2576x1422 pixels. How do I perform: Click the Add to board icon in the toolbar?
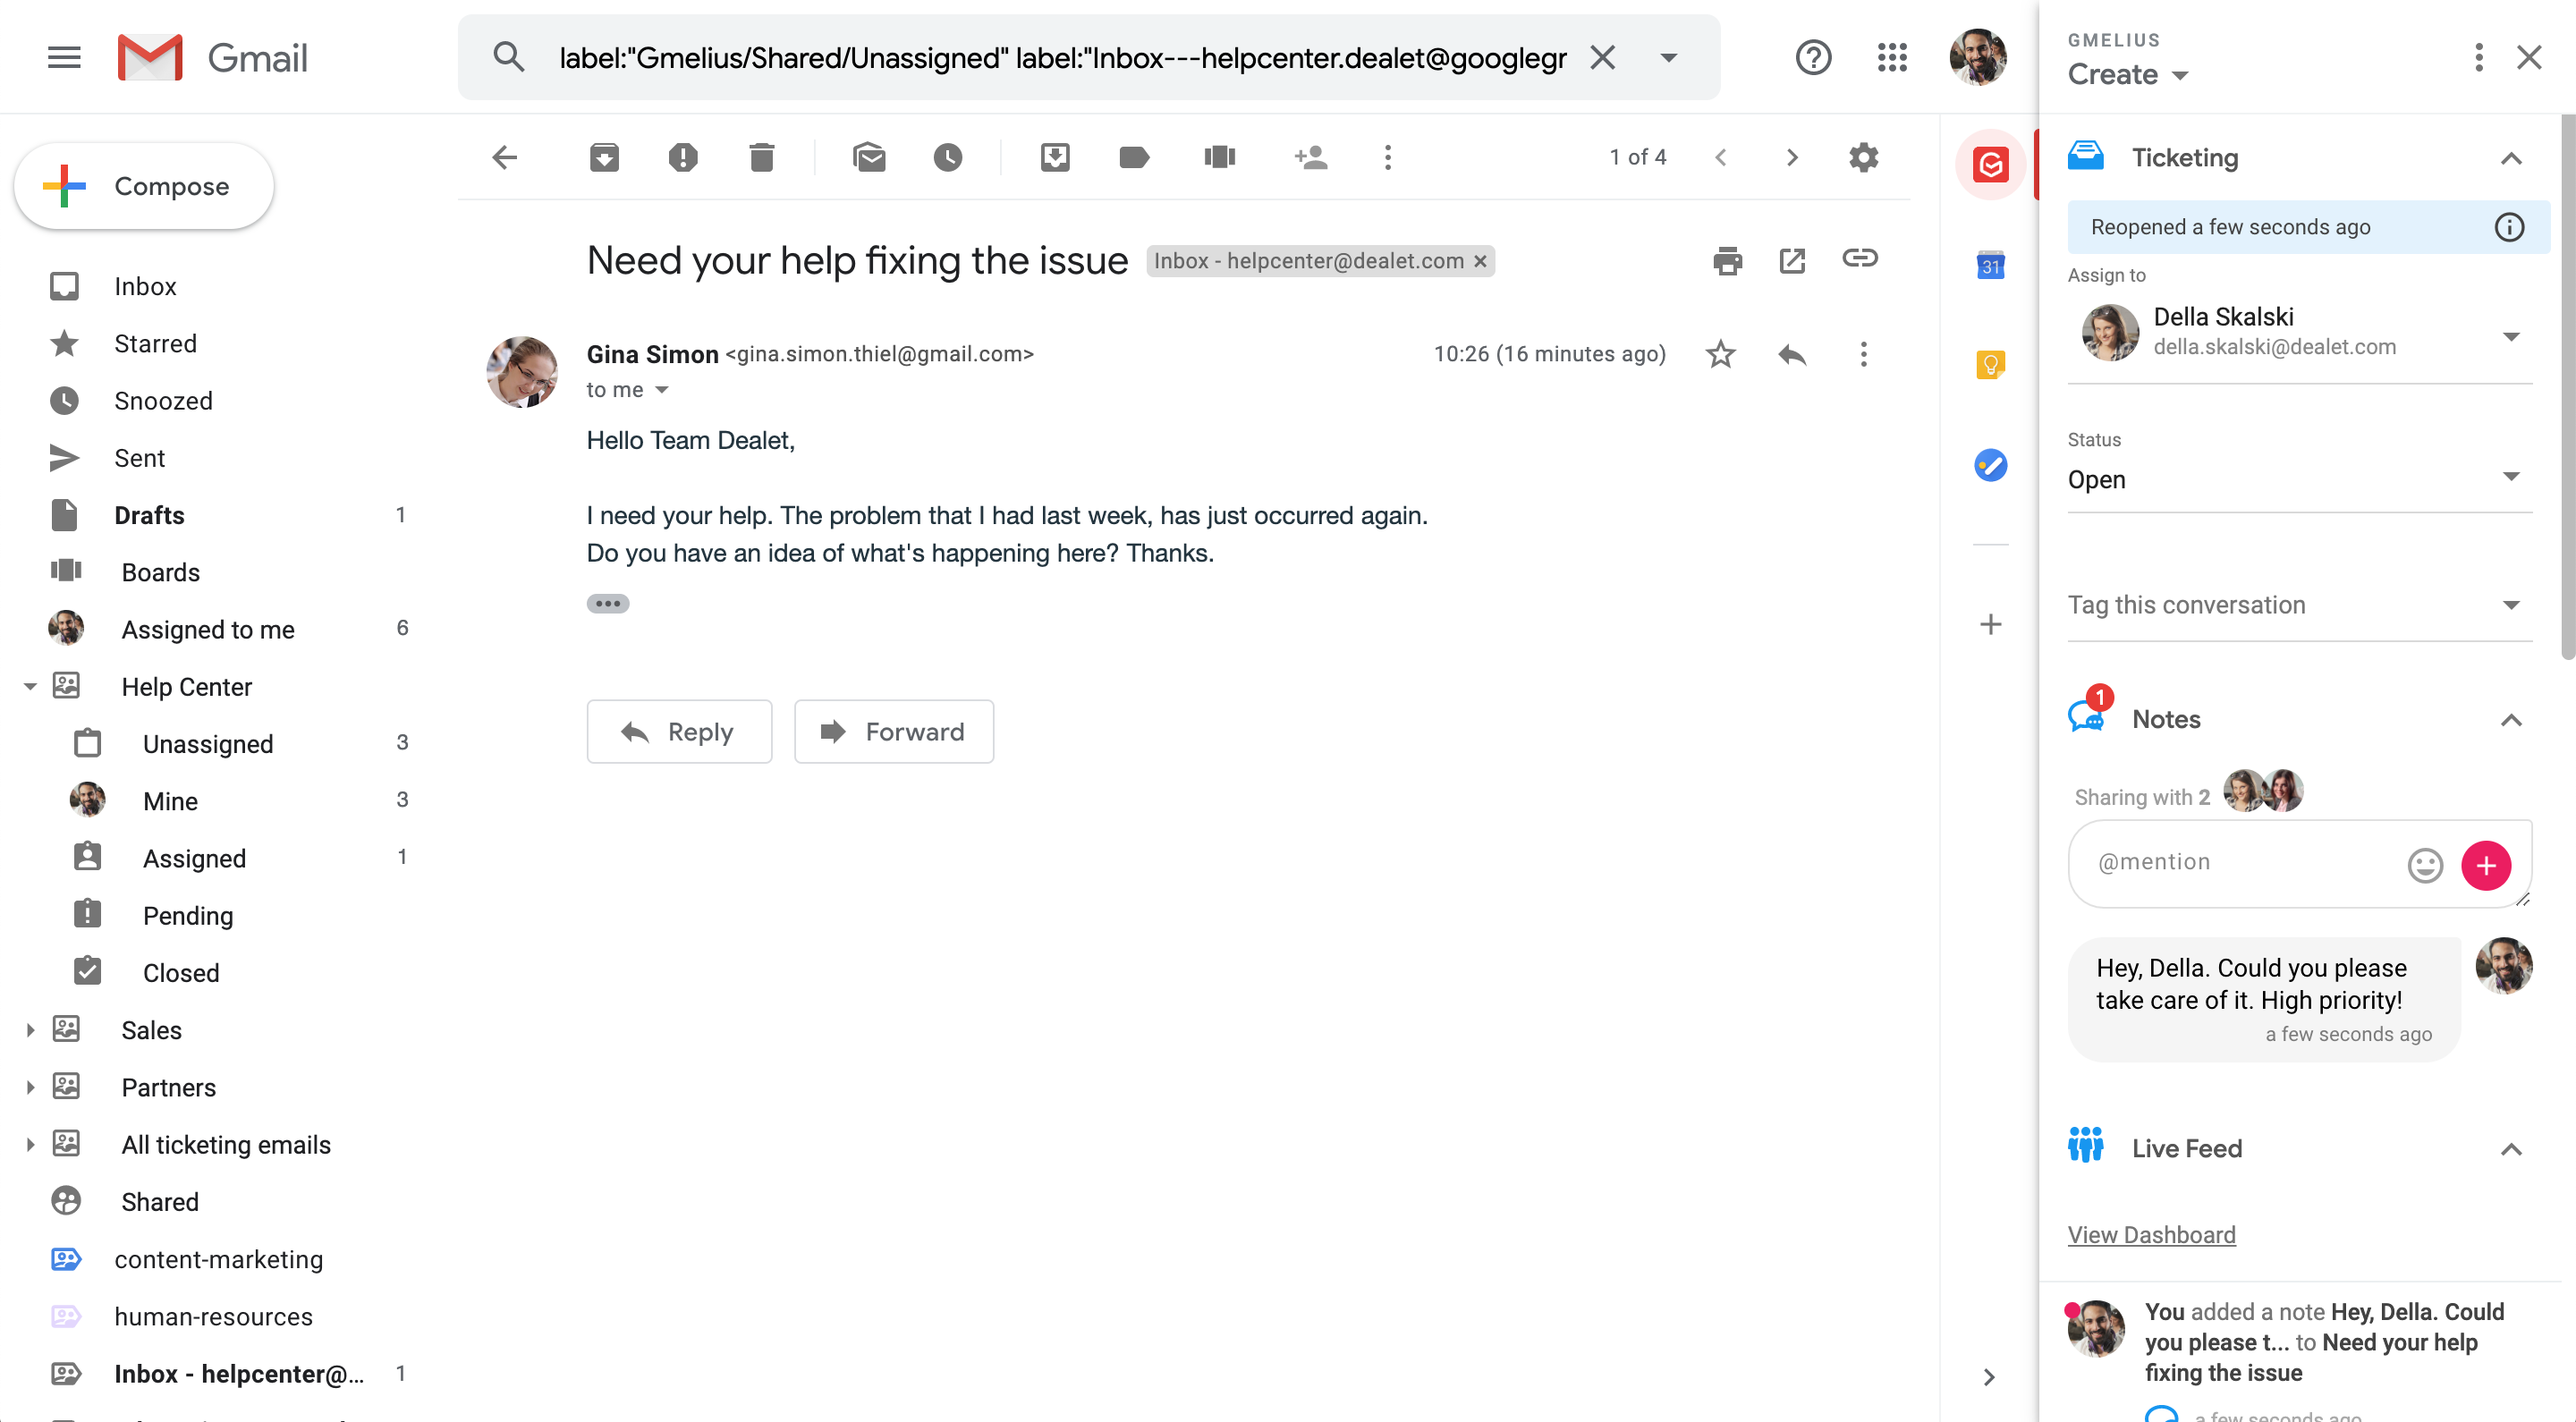click(x=1219, y=157)
